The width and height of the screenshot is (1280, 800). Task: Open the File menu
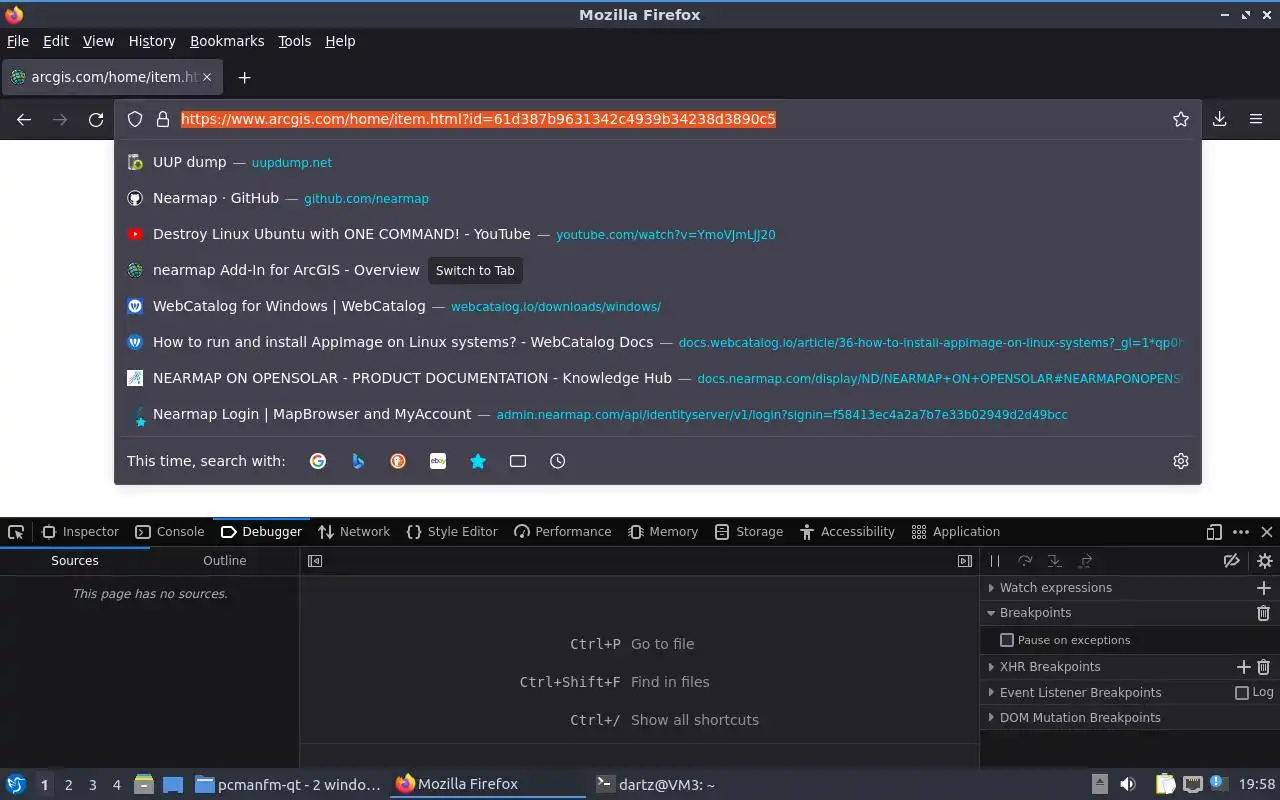pos(18,41)
